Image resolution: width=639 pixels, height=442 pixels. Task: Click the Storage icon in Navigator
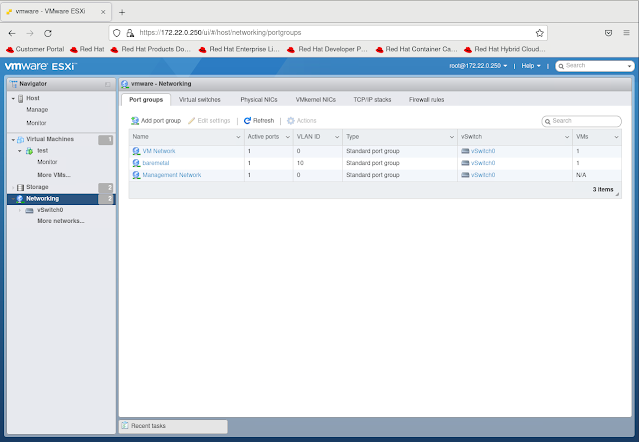click(20, 187)
